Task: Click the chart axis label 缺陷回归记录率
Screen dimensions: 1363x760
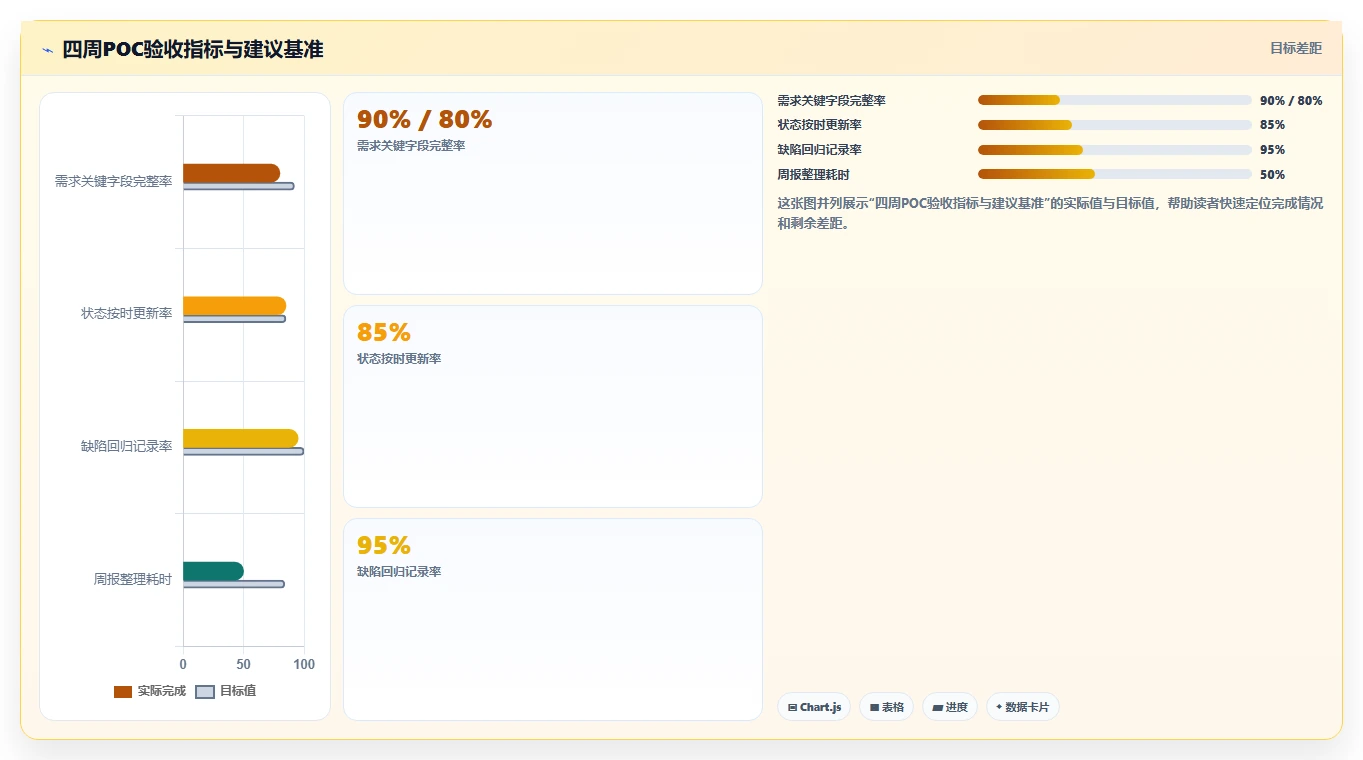Action: pos(126,446)
